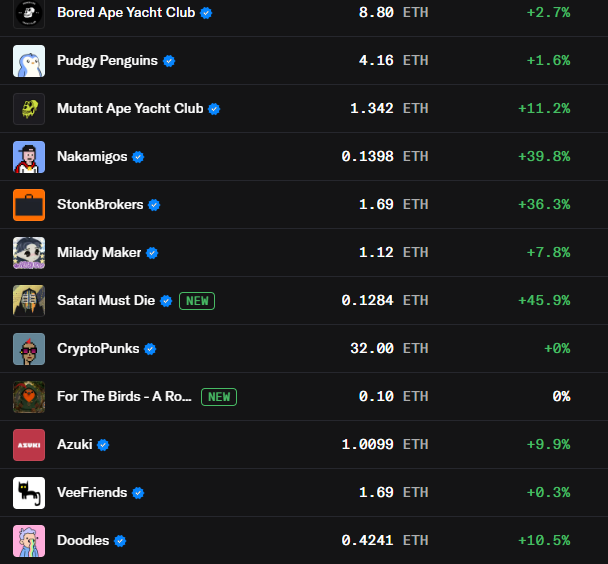Viewport: 608px width, 564px height.
Task: Click the 0.1284 ETH price value
Action: point(385,301)
